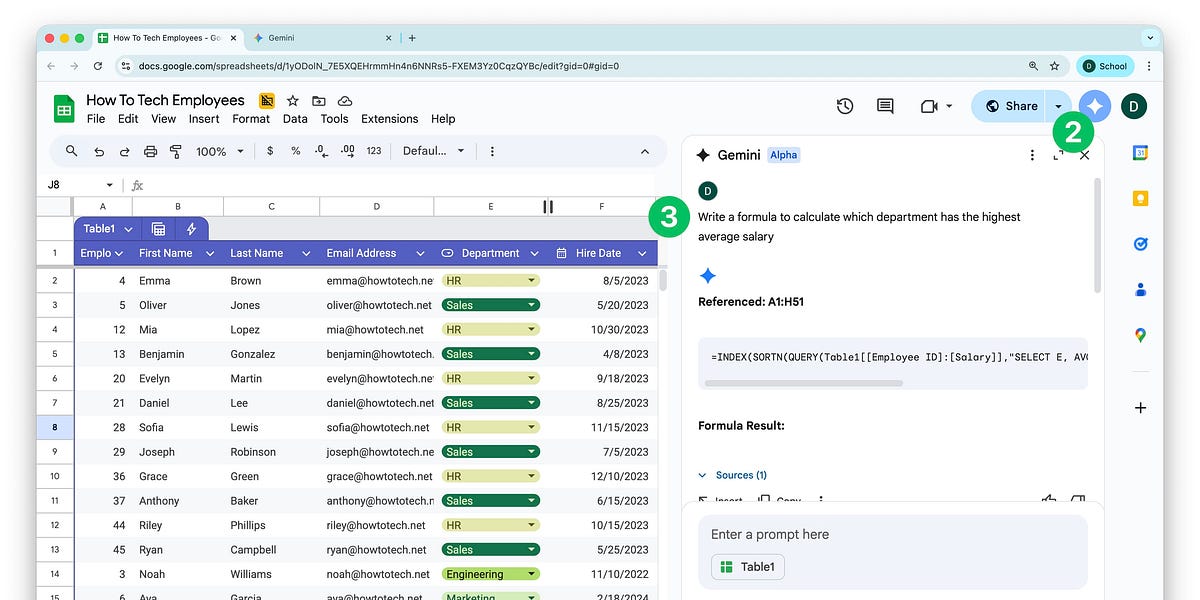Open Google Calendar in side panel
Viewport: 1200px width, 600px height.
pyautogui.click(x=1140, y=153)
